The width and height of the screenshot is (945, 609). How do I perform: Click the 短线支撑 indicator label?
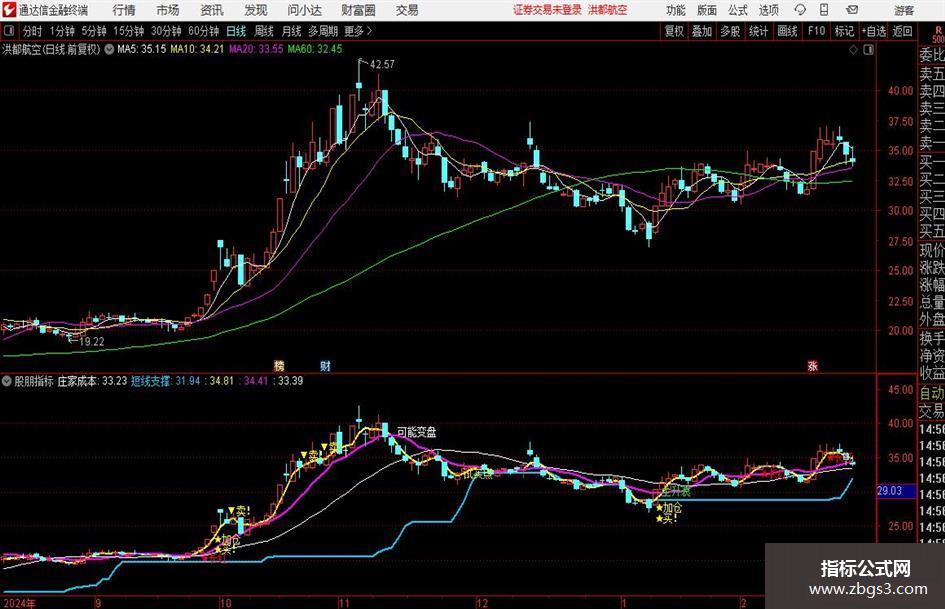(x=151, y=381)
